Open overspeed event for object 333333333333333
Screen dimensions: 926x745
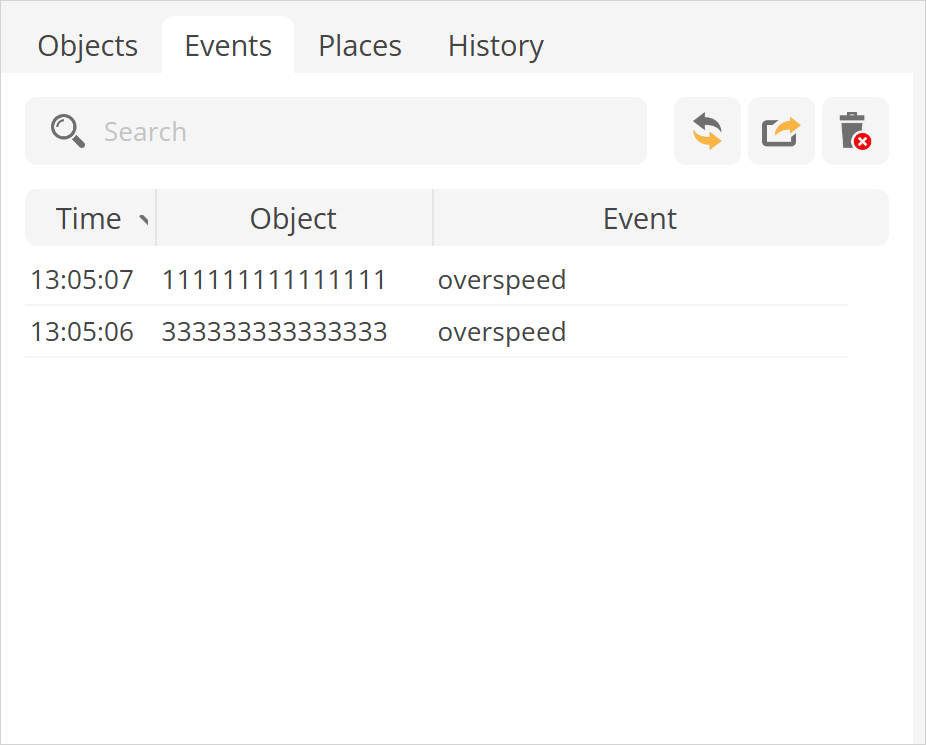[502, 332]
